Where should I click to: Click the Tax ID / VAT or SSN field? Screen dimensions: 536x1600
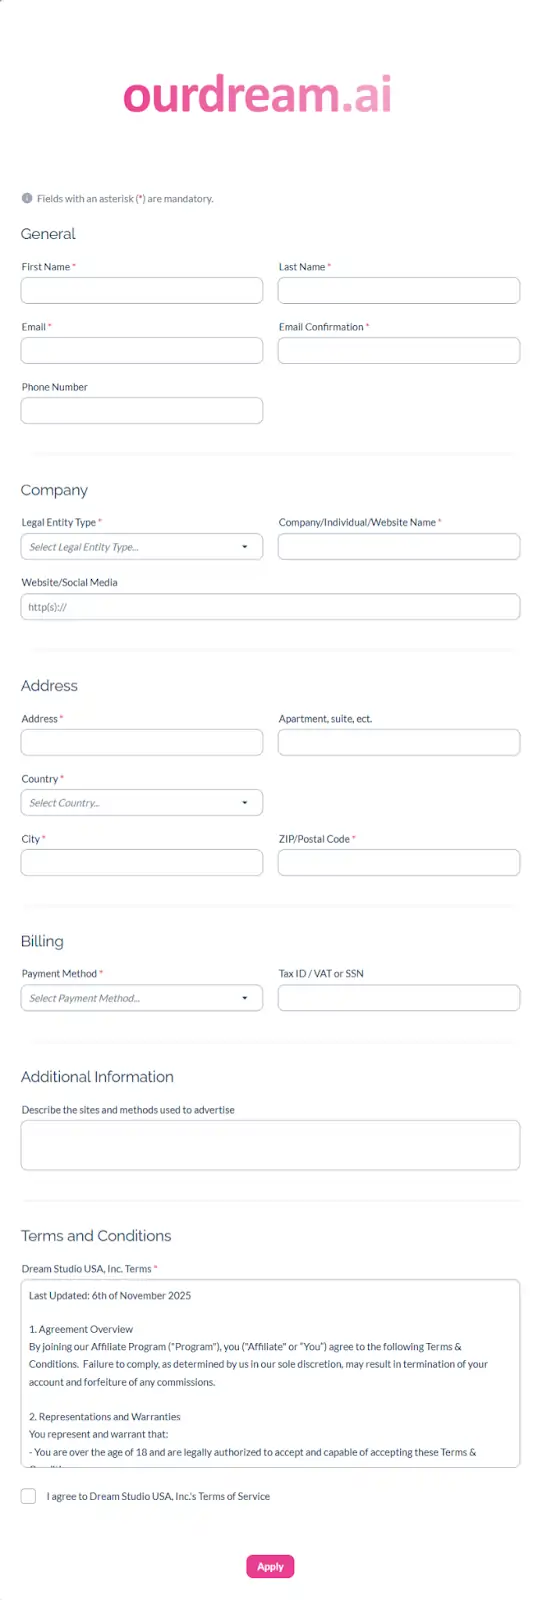[x=399, y=998]
